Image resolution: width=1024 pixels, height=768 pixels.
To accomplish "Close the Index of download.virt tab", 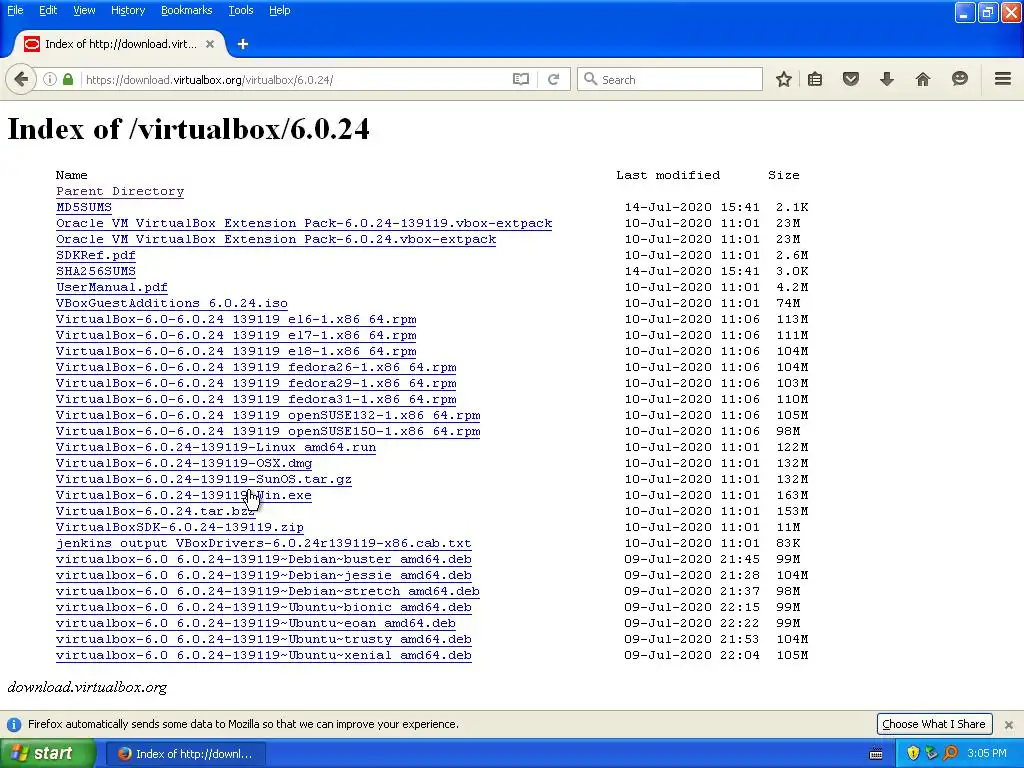I will pyautogui.click(x=210, y=44).
